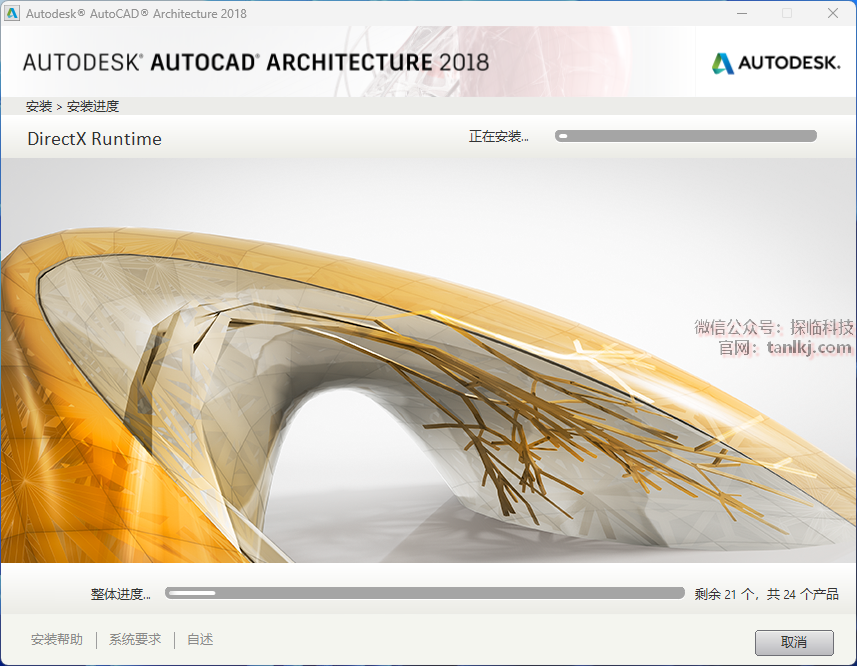Viewport: 857px width, 666px height.
Task: Click the AutoCAD title bar app icon
Action: tap(12, 13)
